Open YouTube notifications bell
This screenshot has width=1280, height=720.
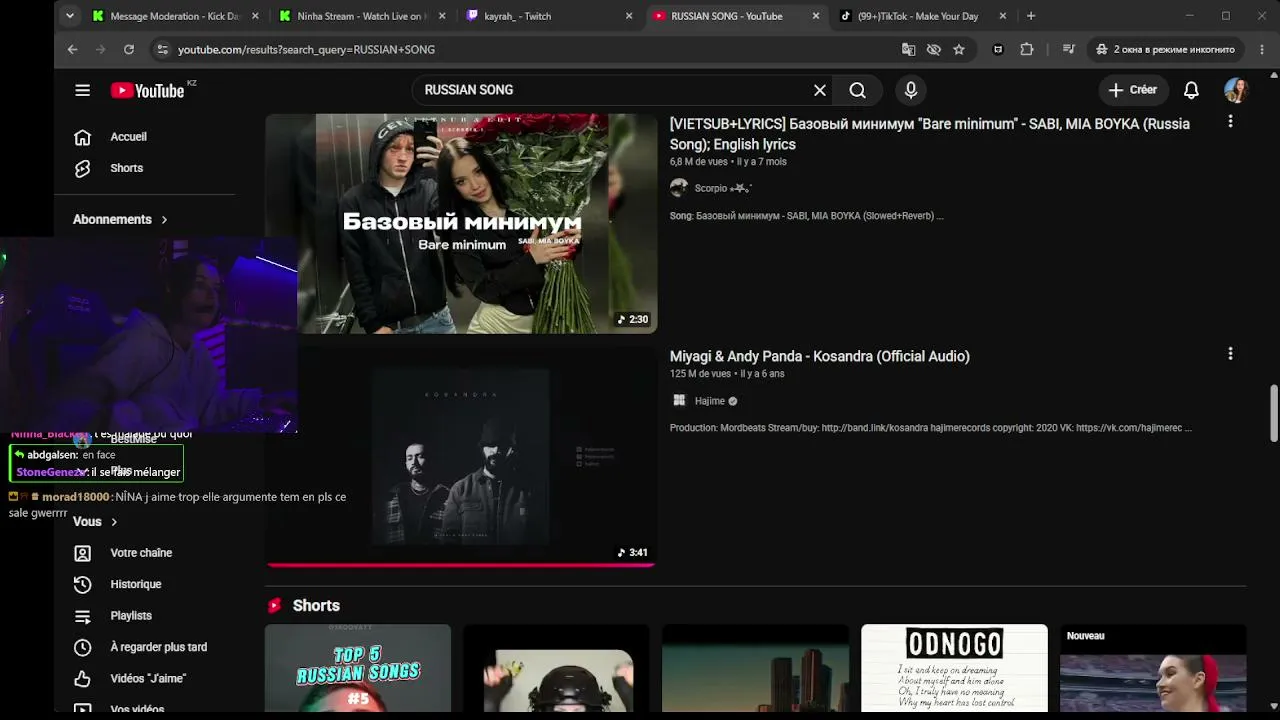pos(1191,90)
